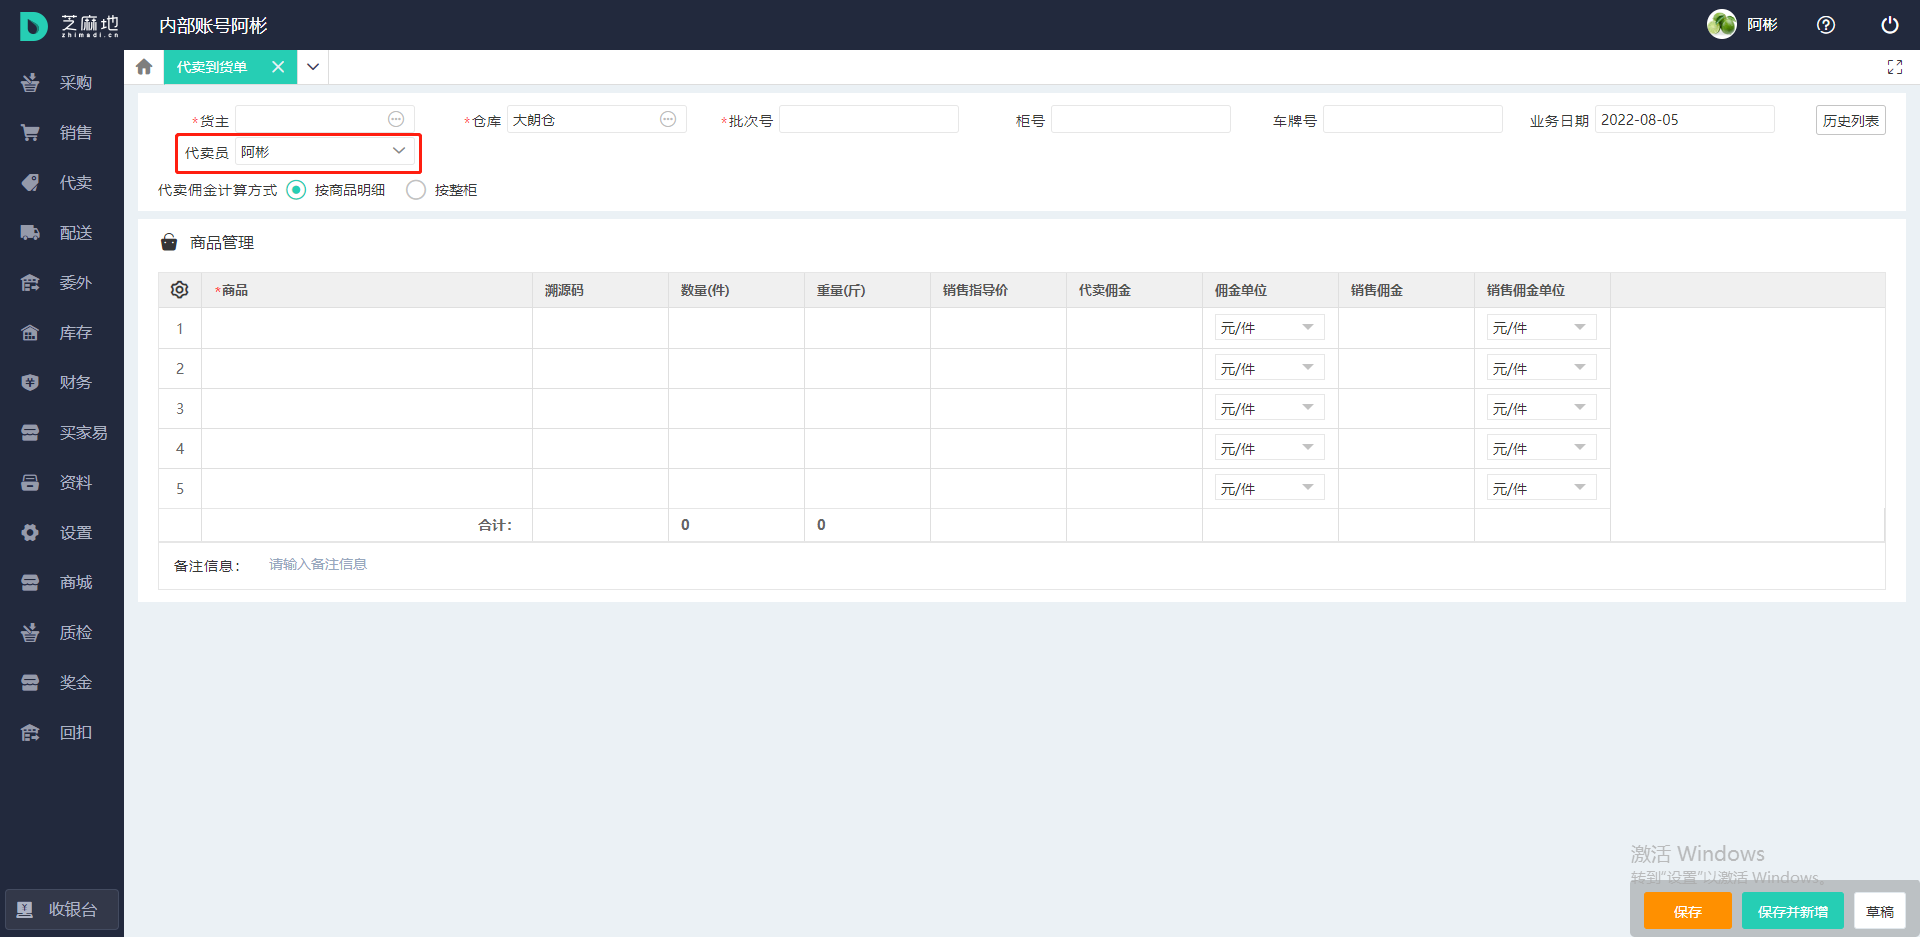Go to home tab icon
Screen dimensions: 1920x937
[x=144, y=67]
